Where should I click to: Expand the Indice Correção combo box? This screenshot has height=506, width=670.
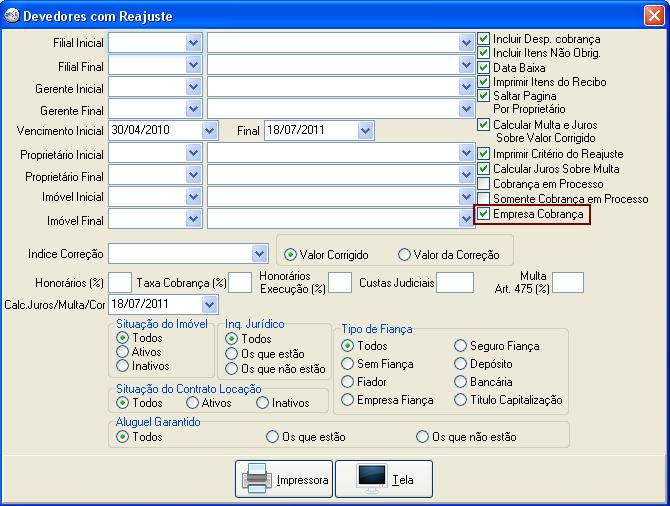click(260, 253)
